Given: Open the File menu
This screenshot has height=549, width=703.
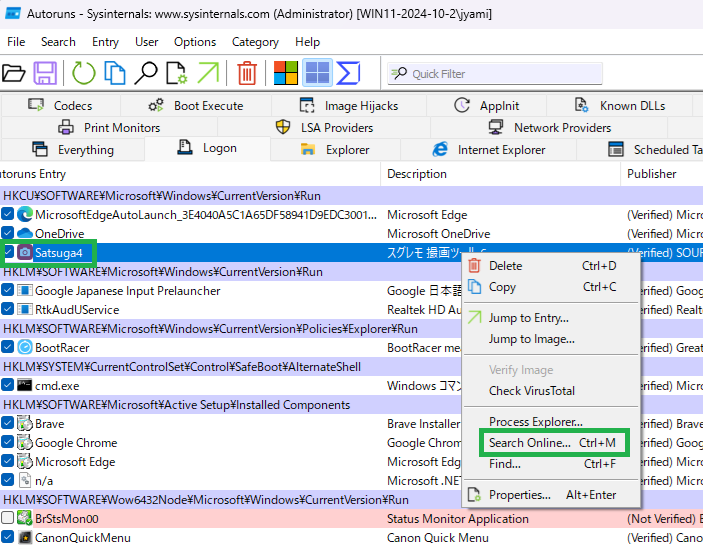Looking at the screenshot, I should pyautogui.click(x=16, y=42).
